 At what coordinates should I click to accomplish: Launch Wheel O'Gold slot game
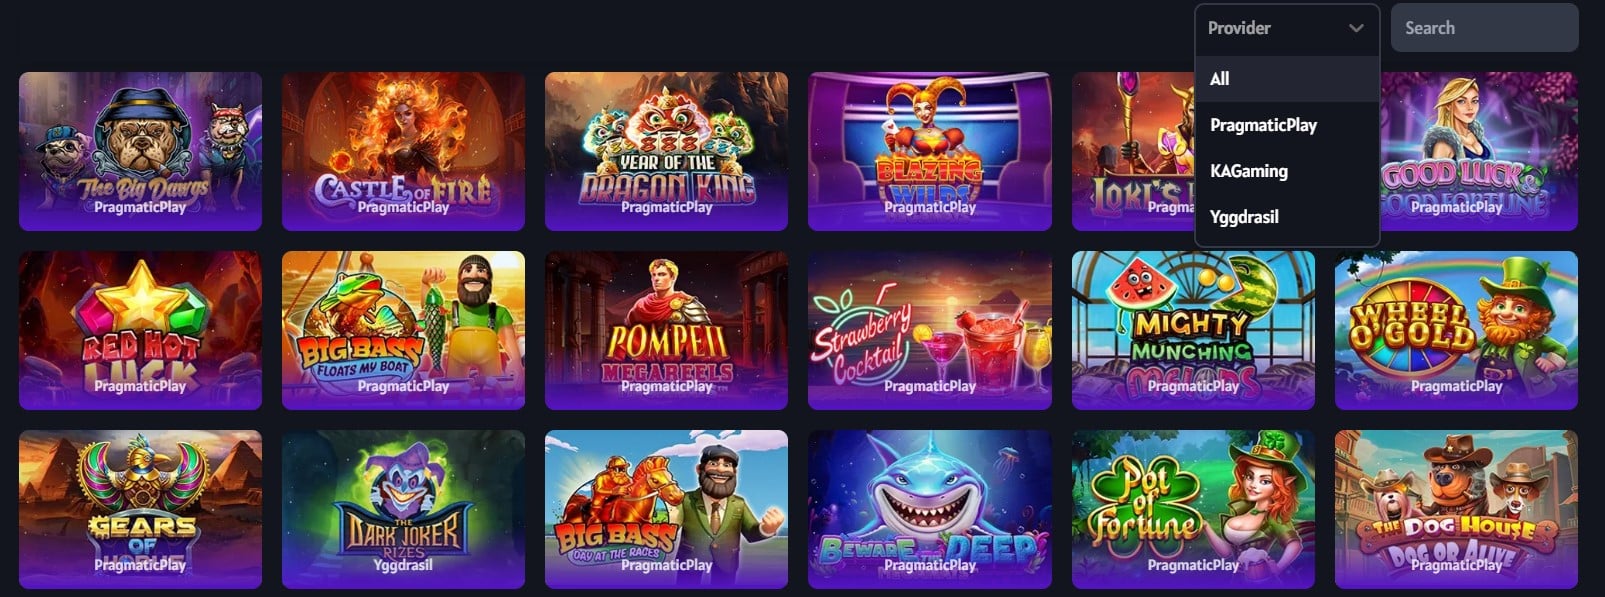click(x=1456, y=330)
